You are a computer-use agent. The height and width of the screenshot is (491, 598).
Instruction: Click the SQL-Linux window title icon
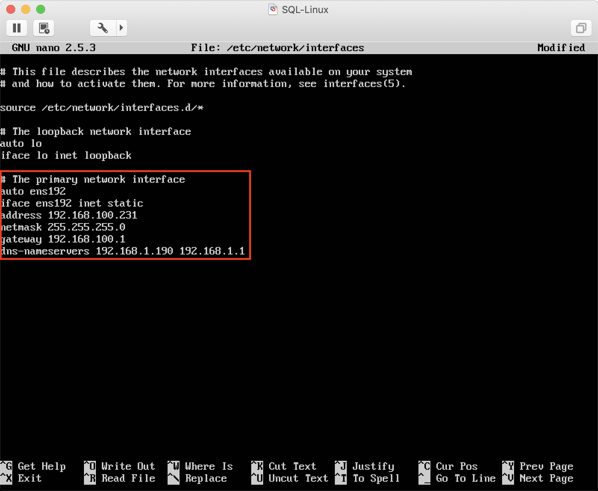coord(273,9)
